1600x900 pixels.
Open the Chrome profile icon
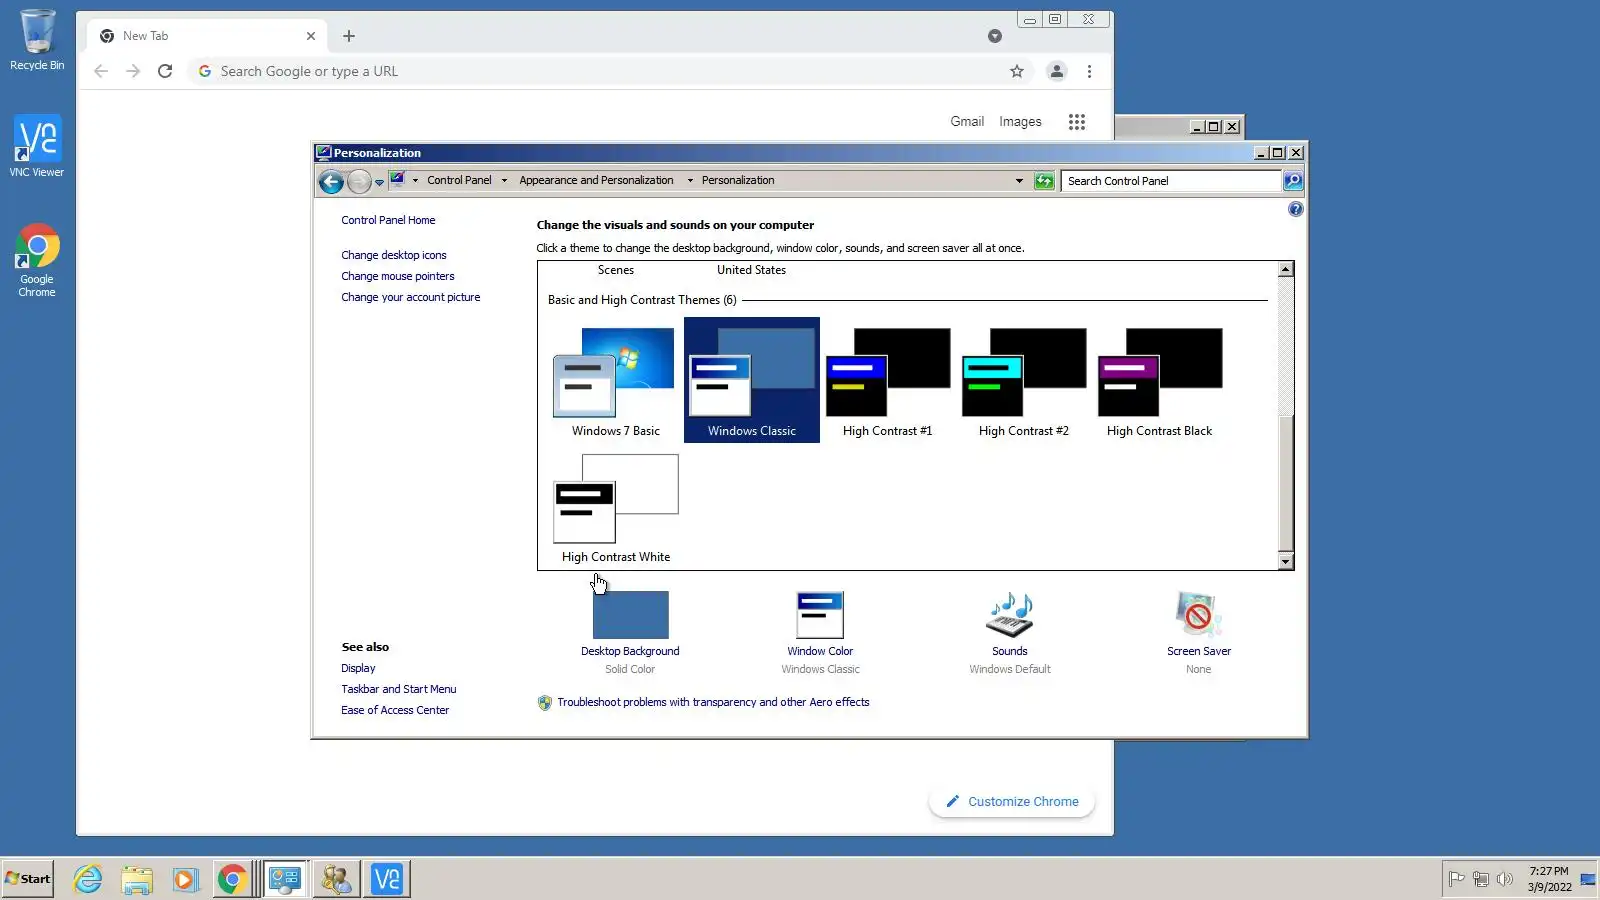coord(1056,71)
